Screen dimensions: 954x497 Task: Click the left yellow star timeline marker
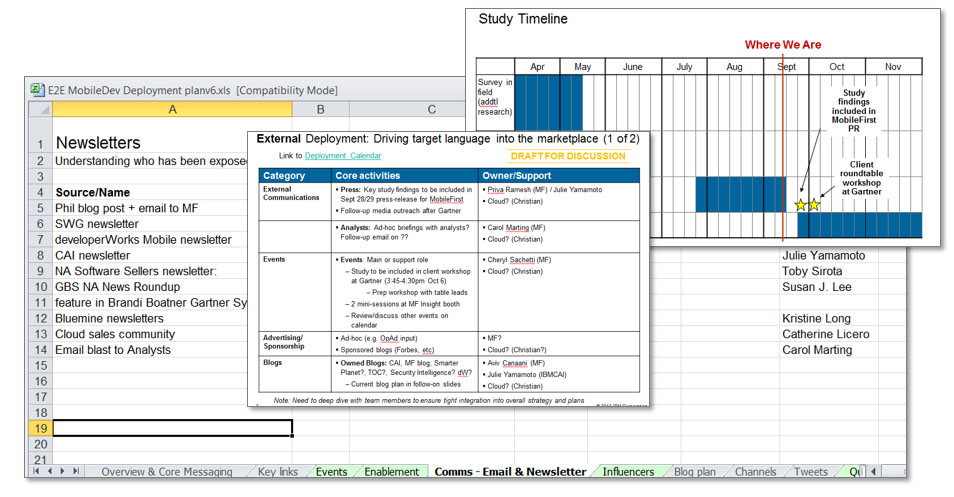tap(801, 205)
